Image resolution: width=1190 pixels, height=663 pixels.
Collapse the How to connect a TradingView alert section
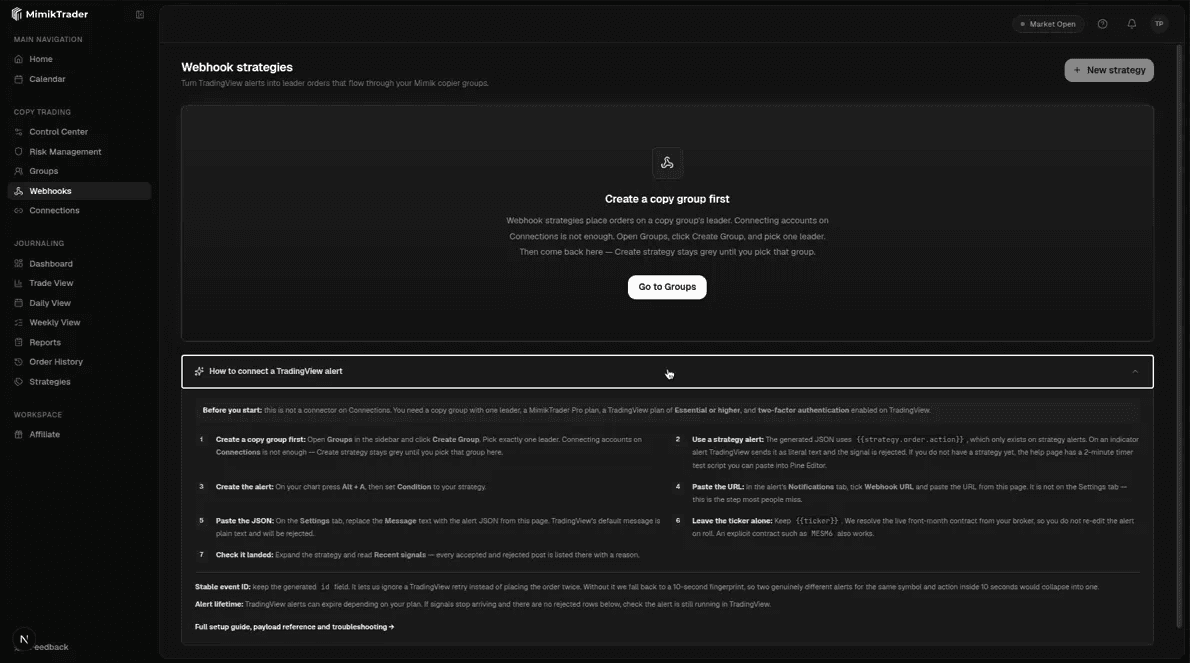pyautogui.click(x=667, y=372)
